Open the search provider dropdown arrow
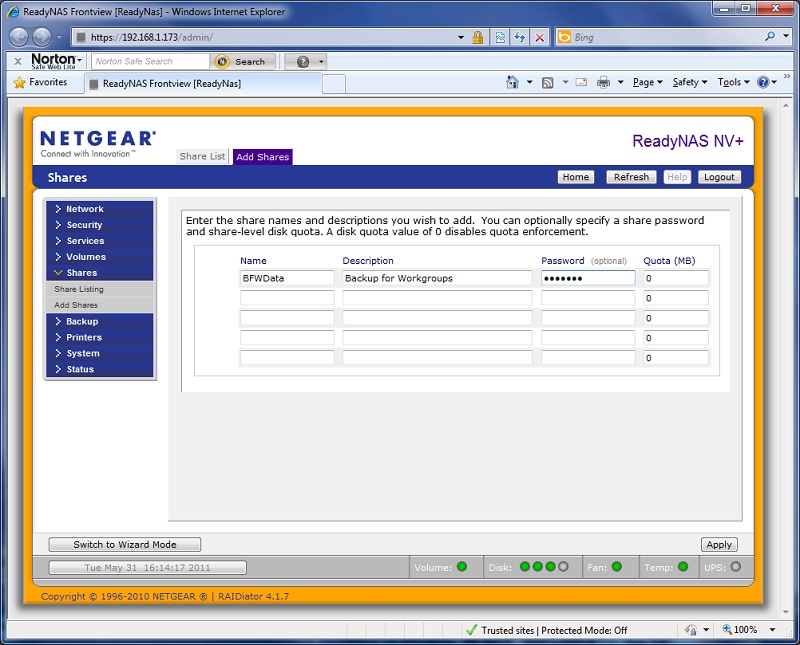The height and width of the screenshot is (645, 800). coord(786,36)
